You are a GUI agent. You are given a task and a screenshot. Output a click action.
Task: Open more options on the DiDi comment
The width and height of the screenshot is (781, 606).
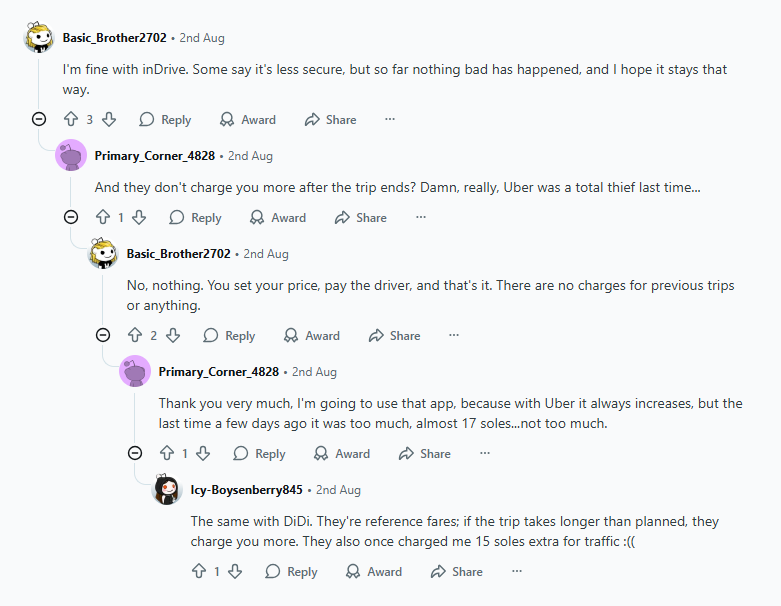[x=517, y=571]
